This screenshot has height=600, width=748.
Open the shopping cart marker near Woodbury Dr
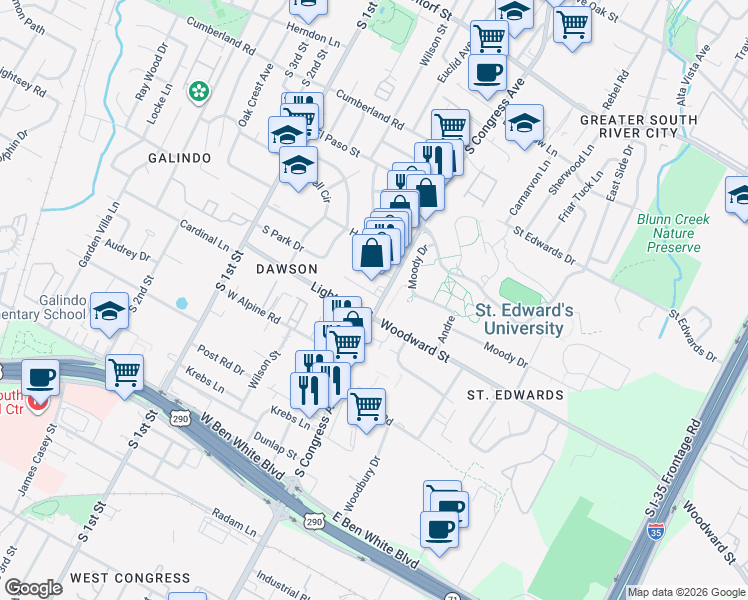click(367, 409)
